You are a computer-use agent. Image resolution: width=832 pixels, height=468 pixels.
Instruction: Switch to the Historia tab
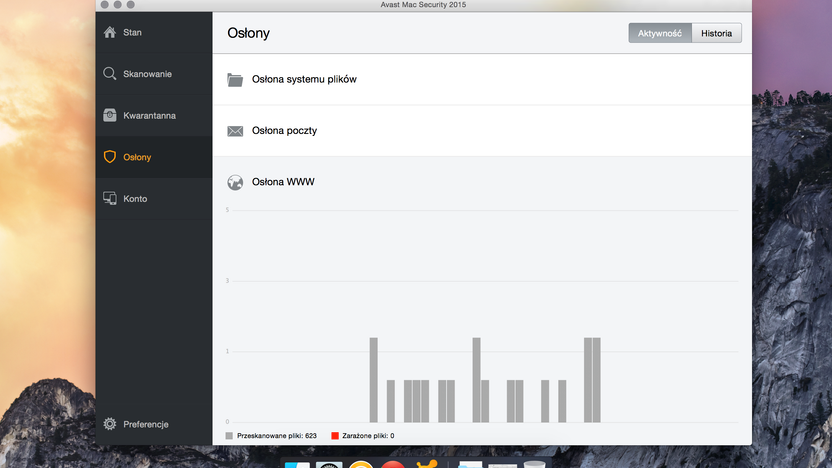point(716,33)
